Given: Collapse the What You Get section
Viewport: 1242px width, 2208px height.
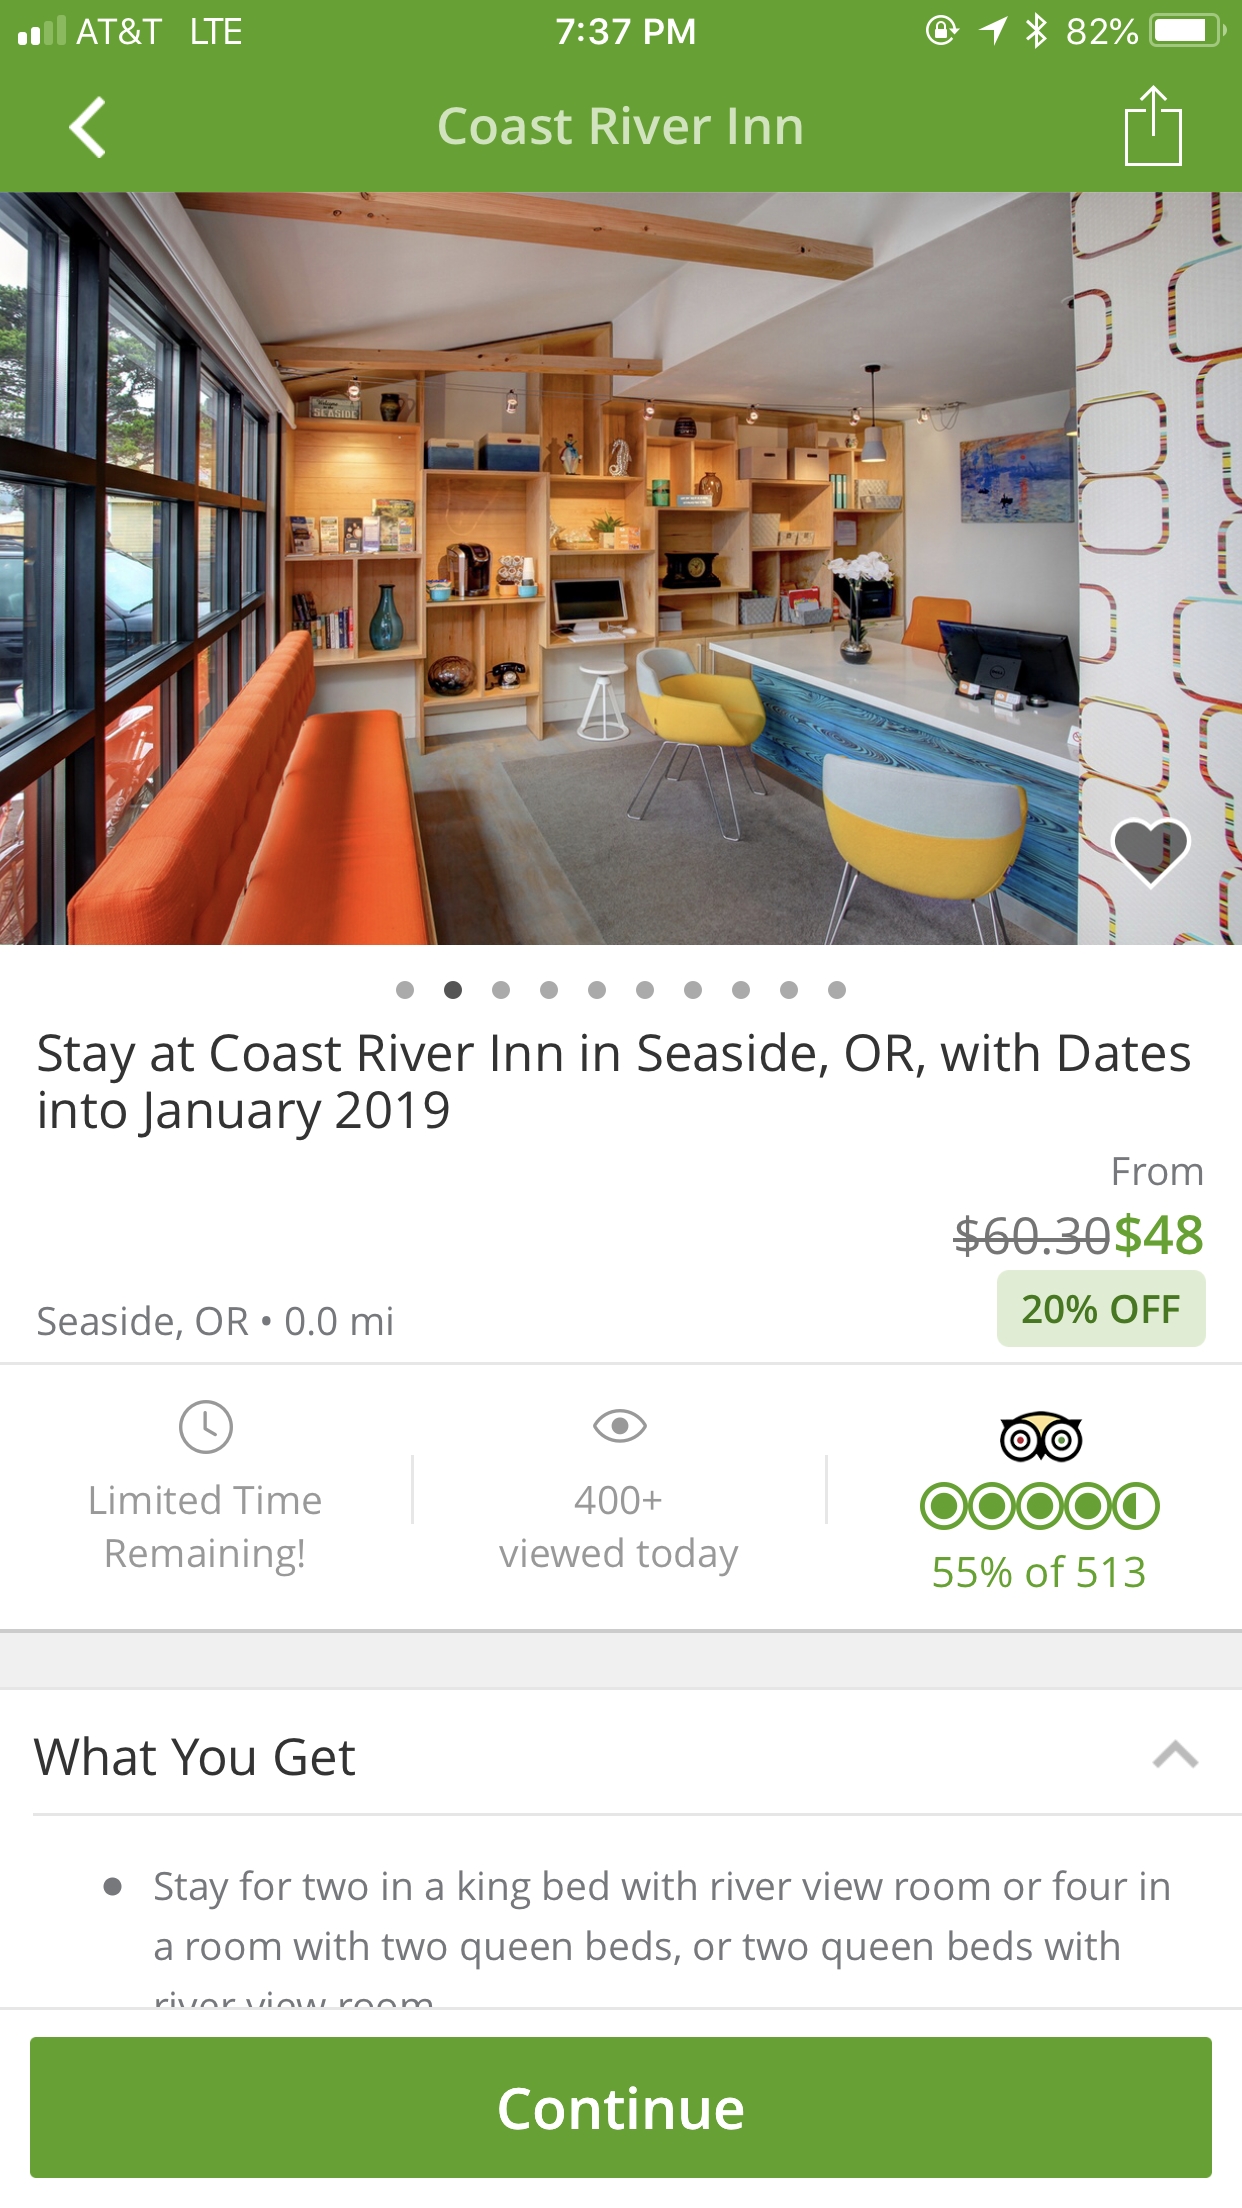Looking at the screenshot, I should pyautogui.click(x=1175, y=1756).
